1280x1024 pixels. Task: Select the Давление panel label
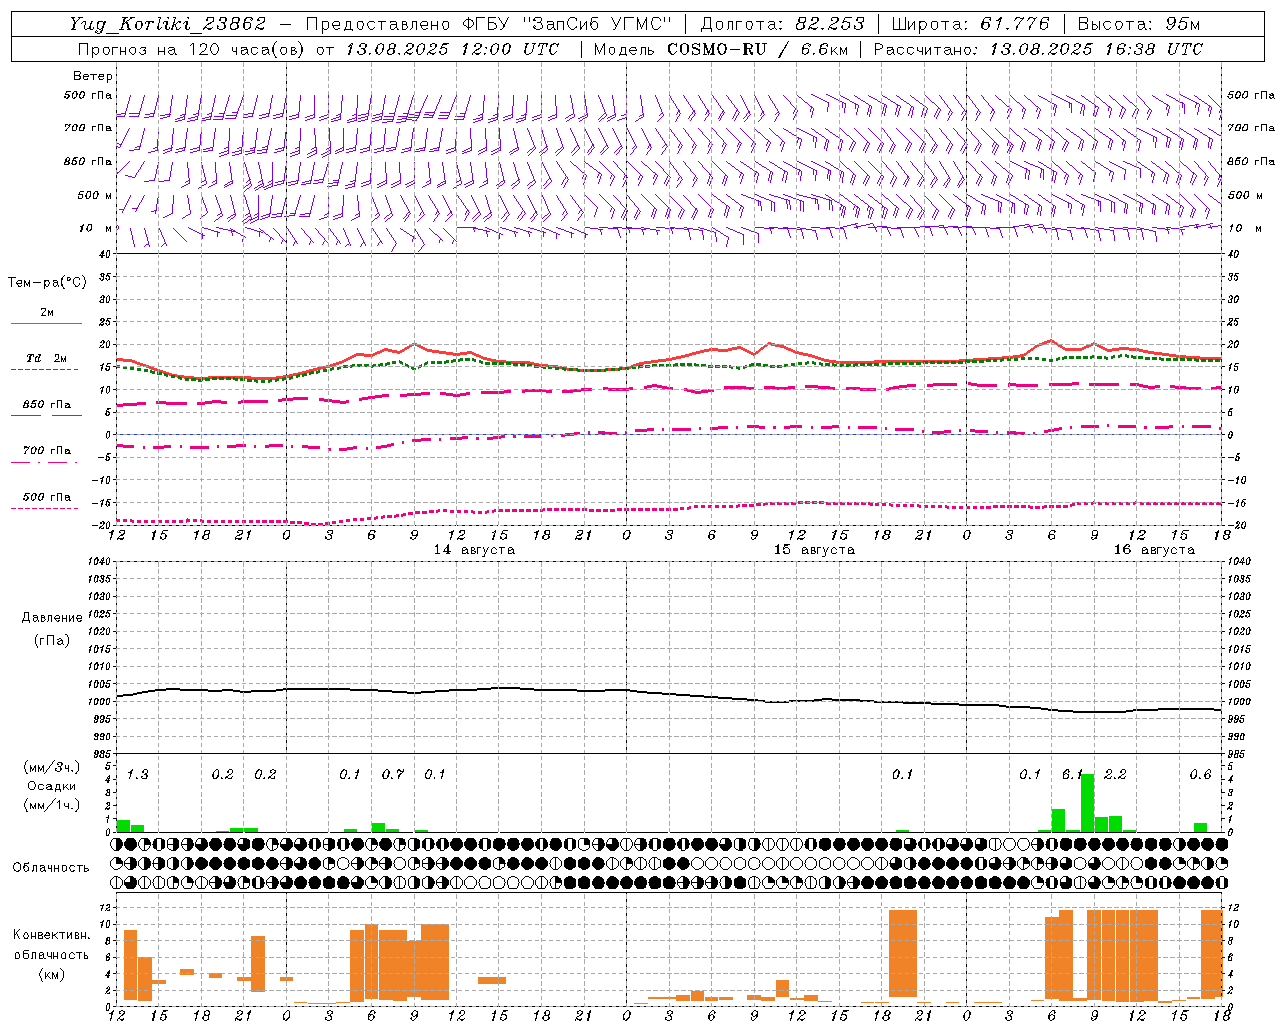[x=52, y=618]
